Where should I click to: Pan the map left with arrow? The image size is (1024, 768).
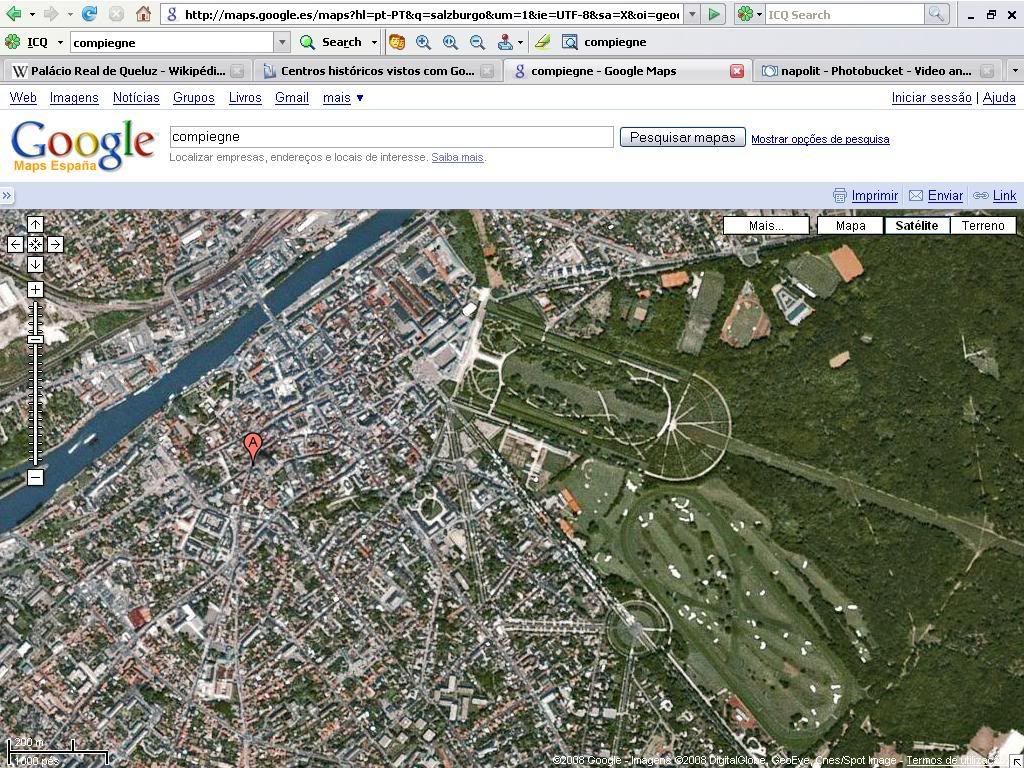click(x=15, y=244)
